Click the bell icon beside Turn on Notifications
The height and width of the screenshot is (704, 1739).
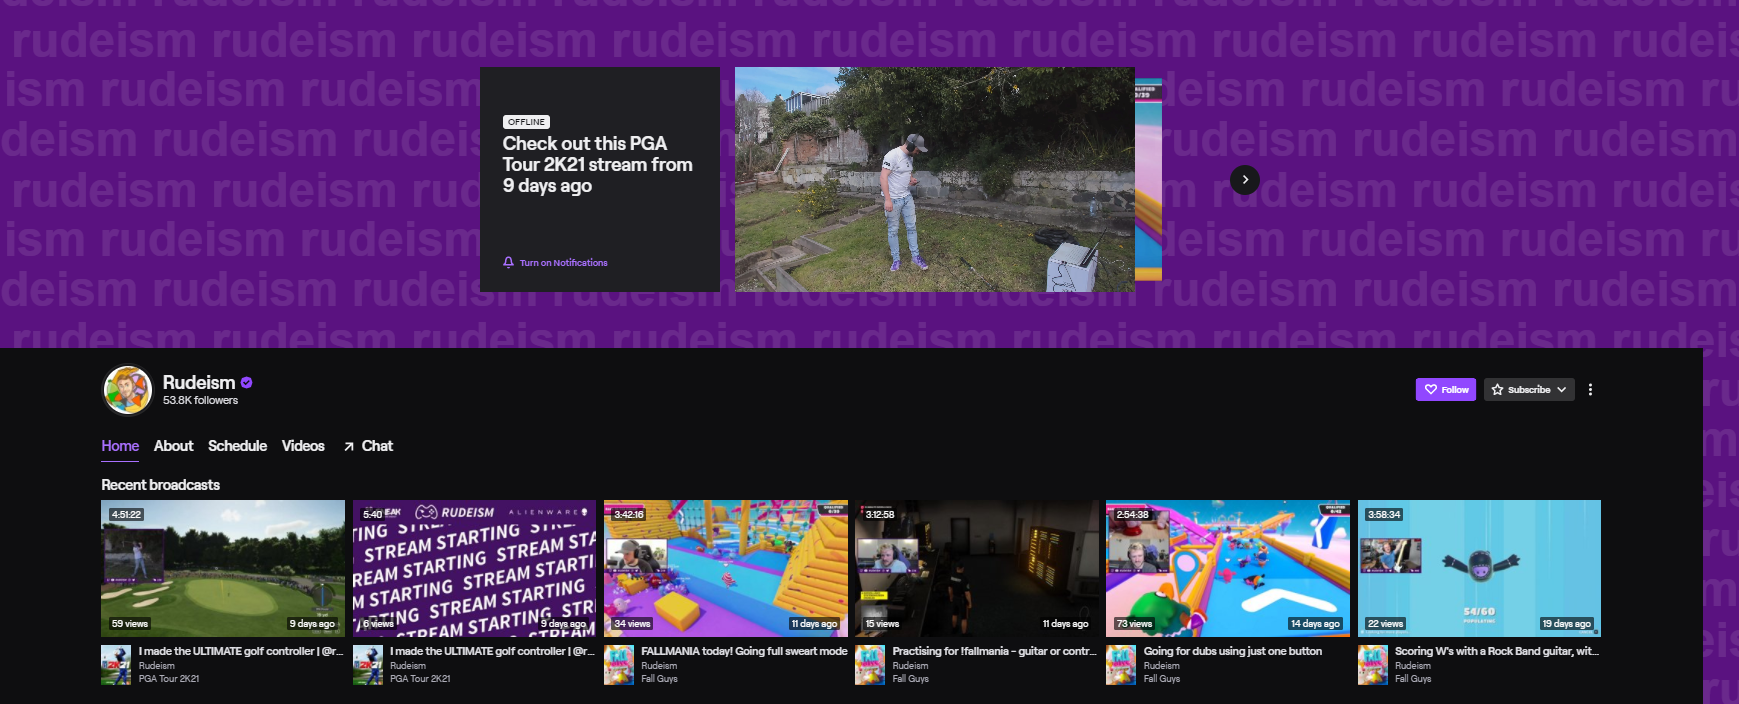point(508,262)
